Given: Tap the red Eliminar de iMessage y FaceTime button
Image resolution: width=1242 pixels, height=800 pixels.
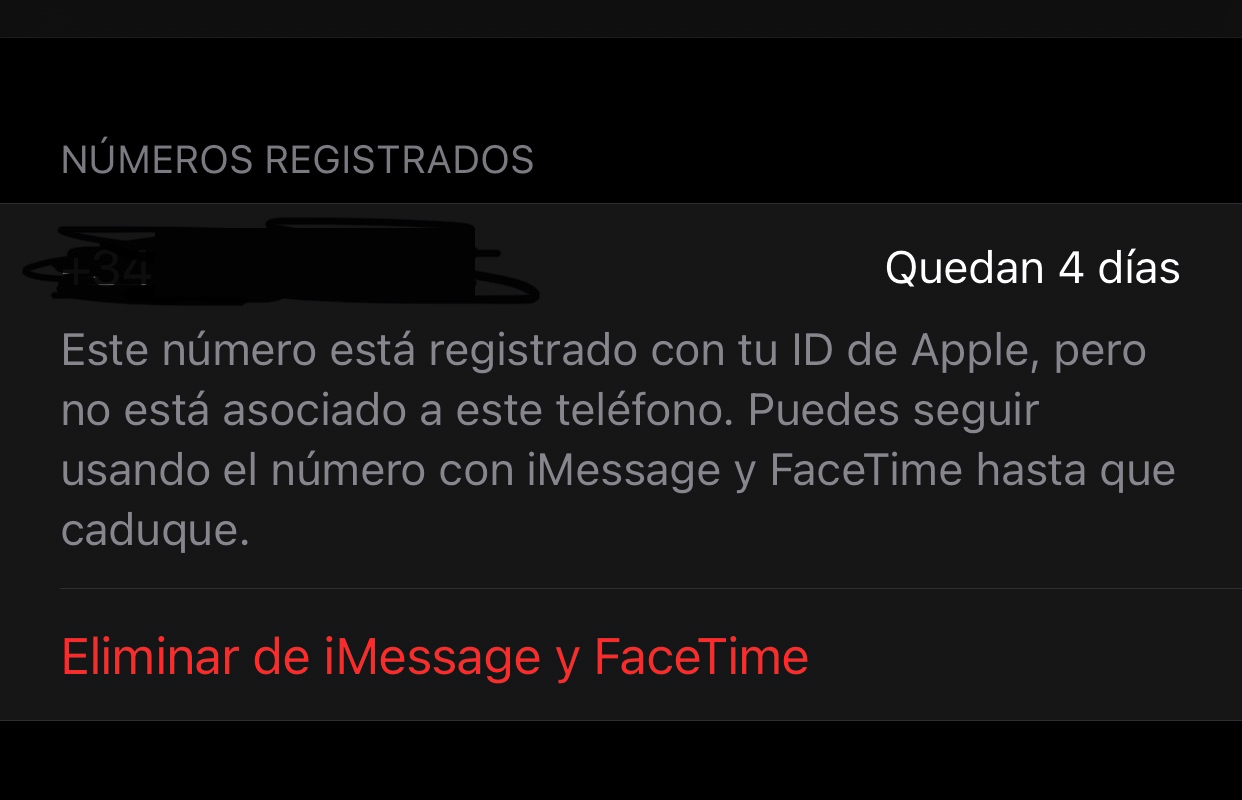Looking at the screenshot, I should click(435, 657).
